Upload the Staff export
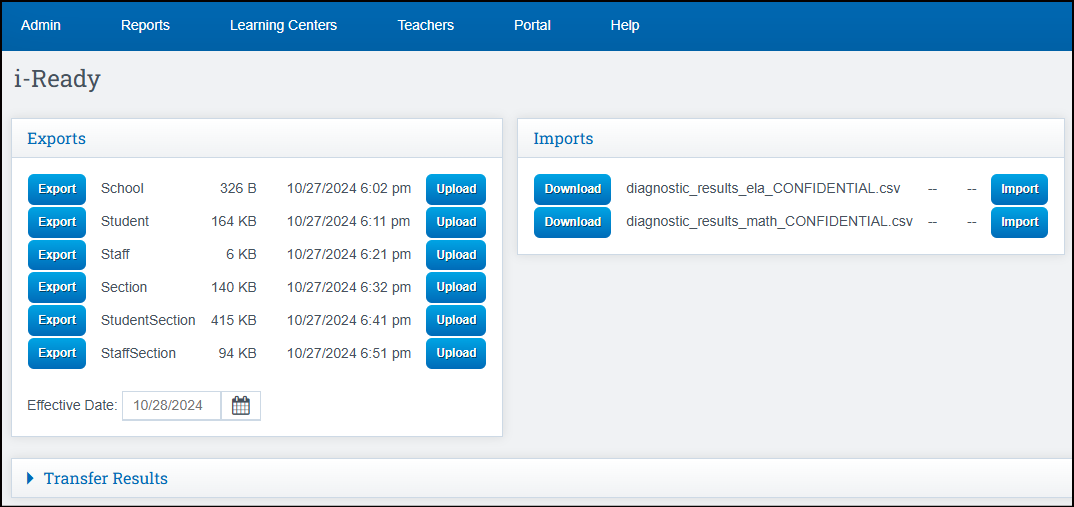 click(456, 255)
